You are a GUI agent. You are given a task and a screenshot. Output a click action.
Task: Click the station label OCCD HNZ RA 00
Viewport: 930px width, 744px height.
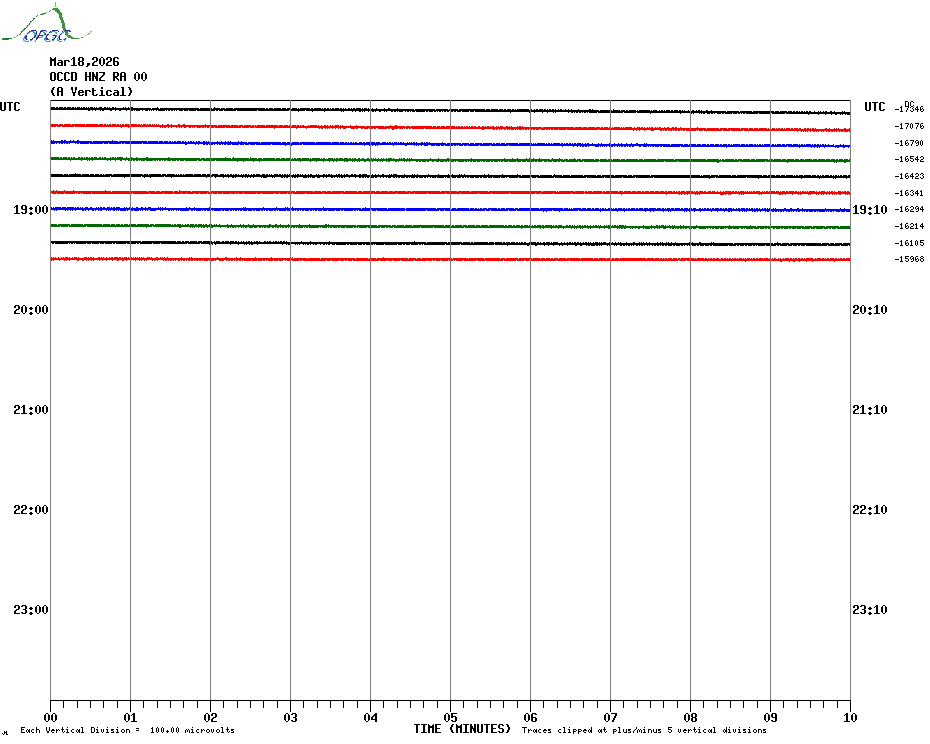(x=98, y=77)
